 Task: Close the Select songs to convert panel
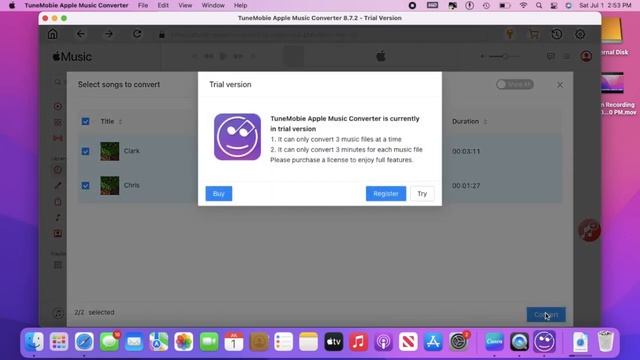(560, 84)
